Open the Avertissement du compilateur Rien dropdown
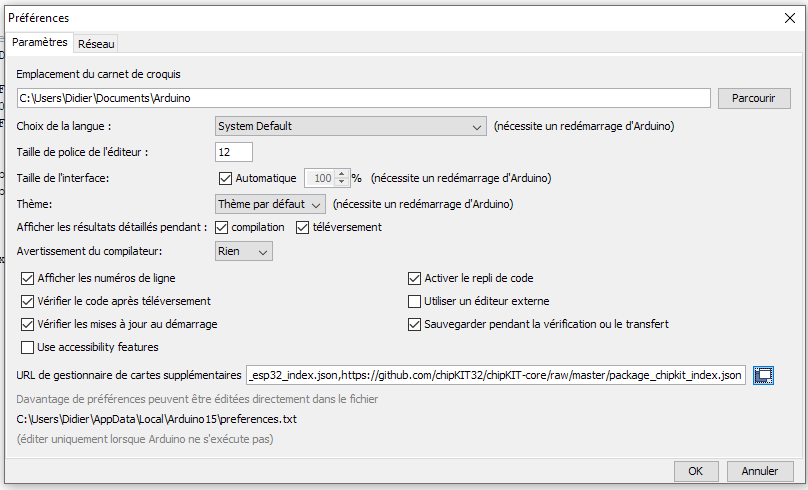 (244, 251)
